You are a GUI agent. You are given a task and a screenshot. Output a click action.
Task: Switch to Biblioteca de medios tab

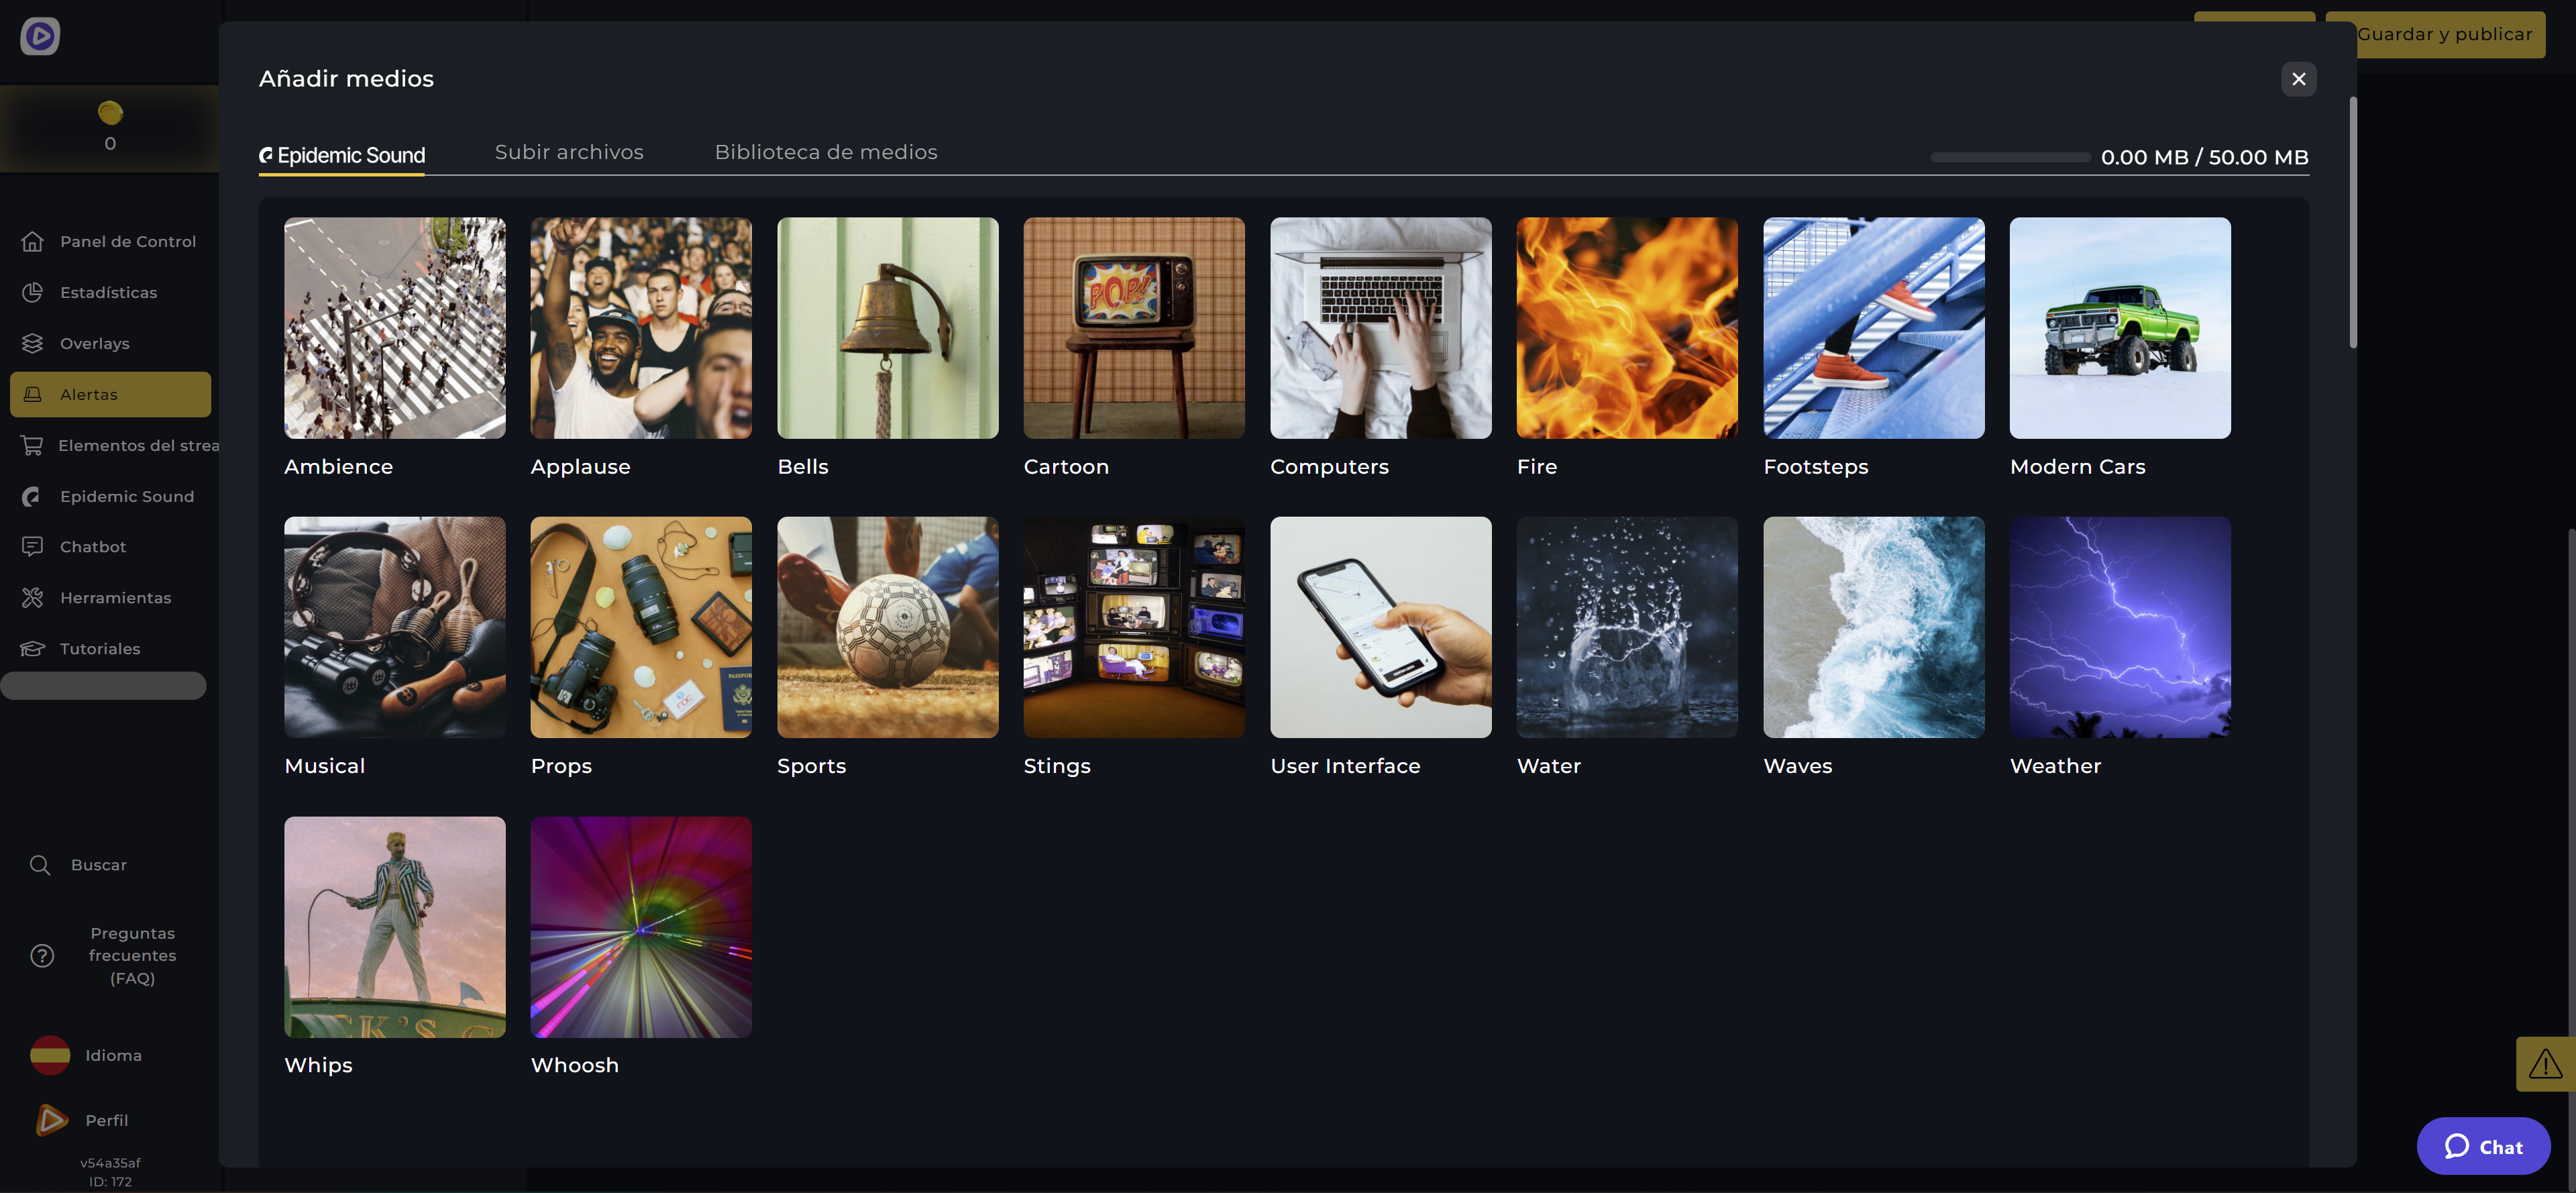point(826,152)
